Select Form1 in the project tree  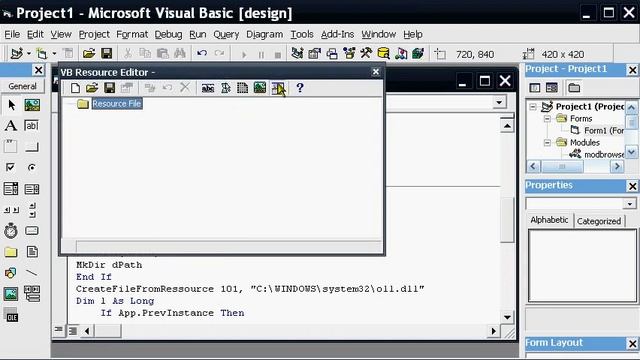[604, 131]
